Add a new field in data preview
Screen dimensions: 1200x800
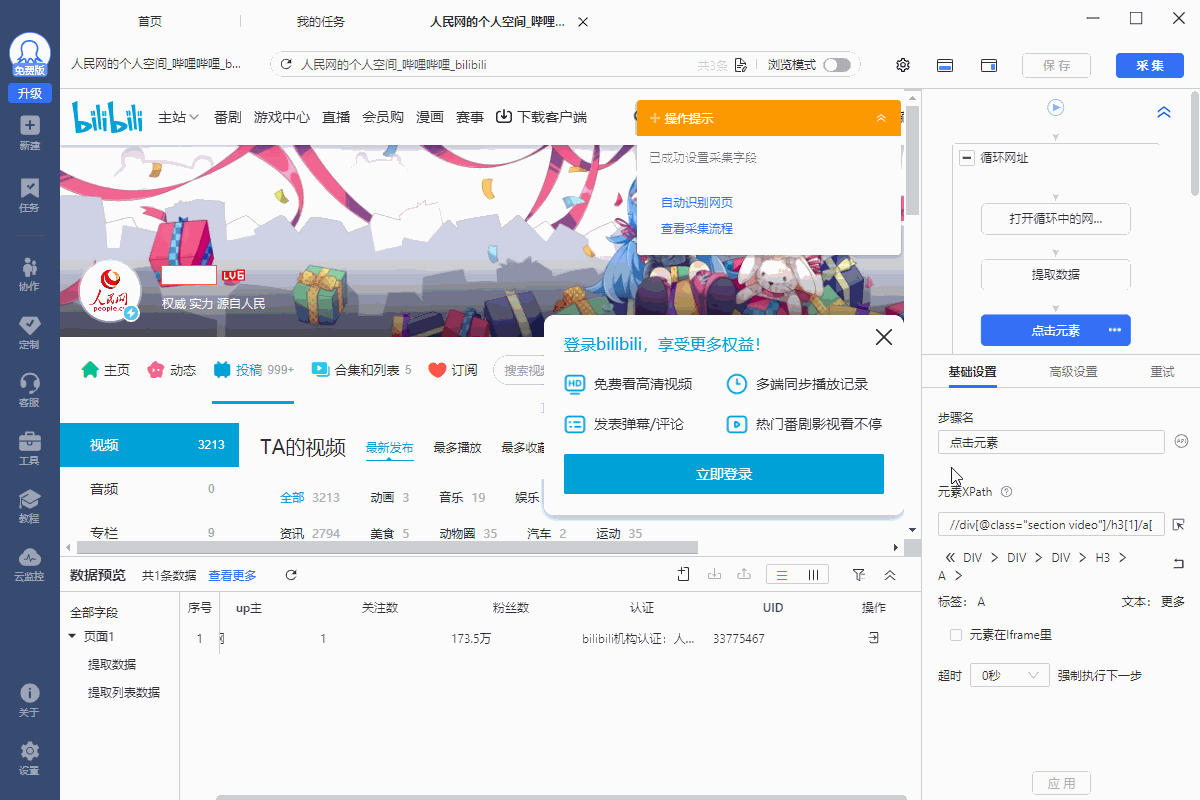coord(684,574)
